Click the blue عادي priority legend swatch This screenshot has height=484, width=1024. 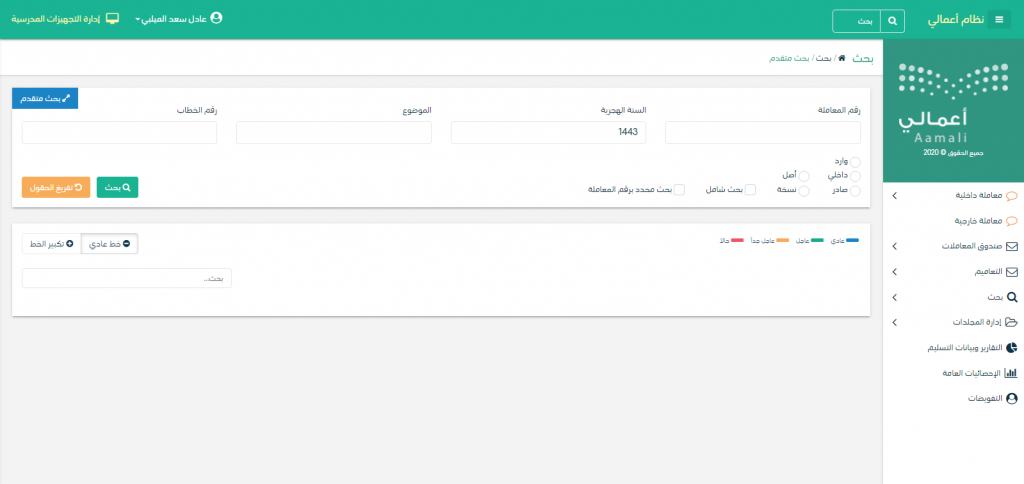click(852, 241)
